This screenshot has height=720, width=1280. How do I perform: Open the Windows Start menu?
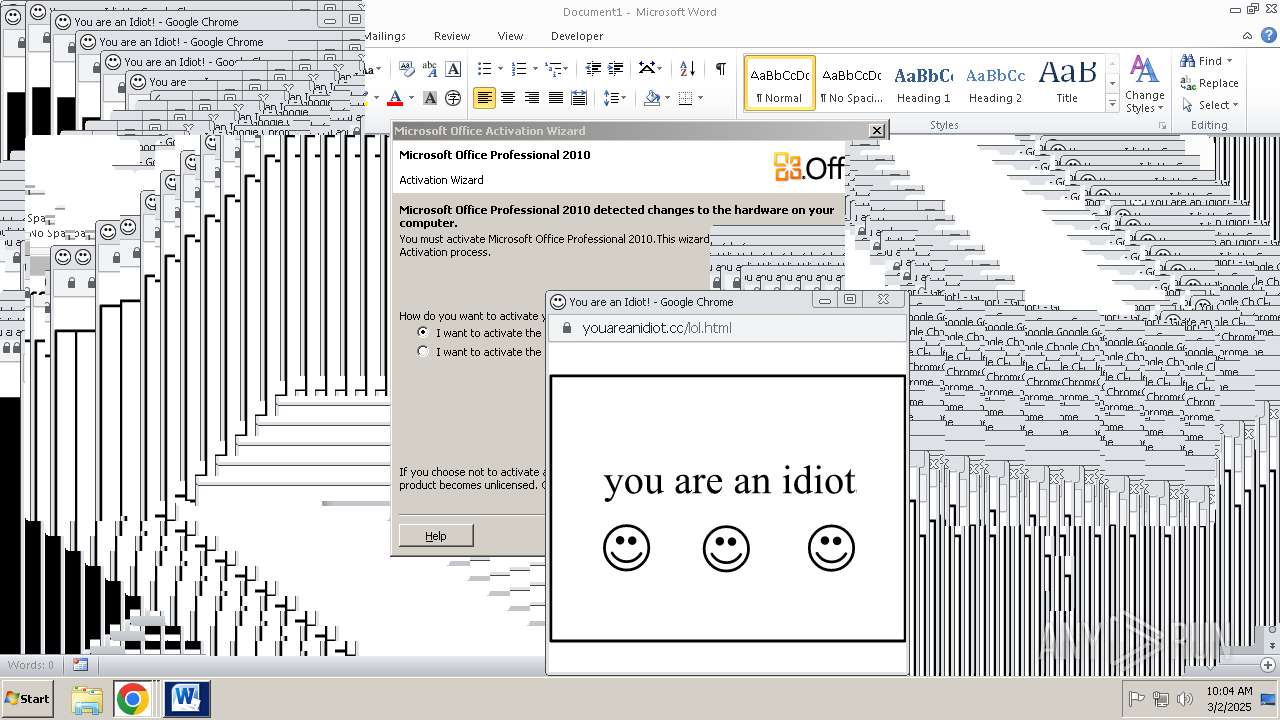(27, 699)
